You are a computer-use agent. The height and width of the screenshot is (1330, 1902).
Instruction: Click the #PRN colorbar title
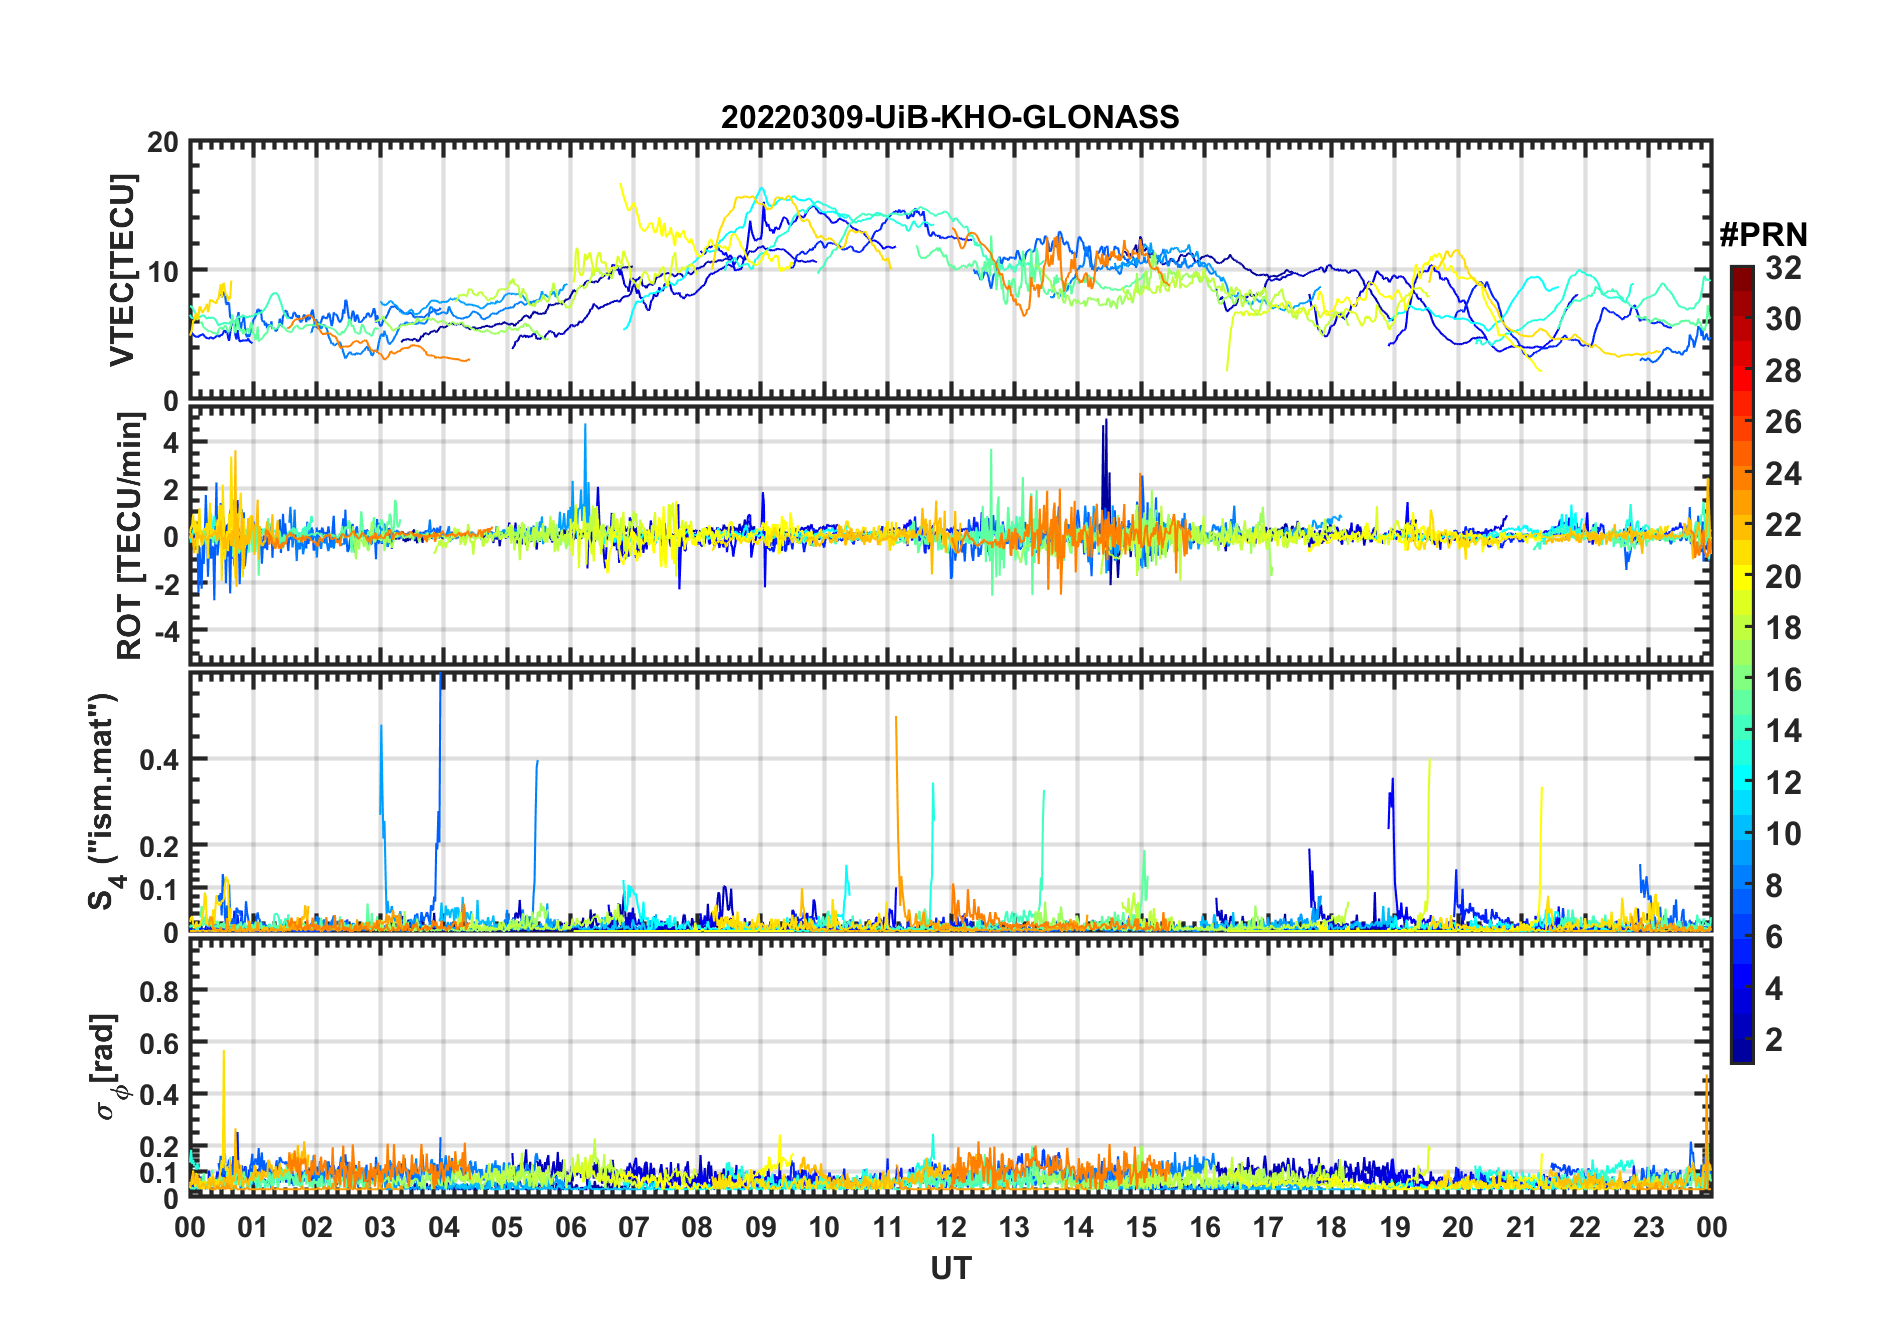point(1763,235)
